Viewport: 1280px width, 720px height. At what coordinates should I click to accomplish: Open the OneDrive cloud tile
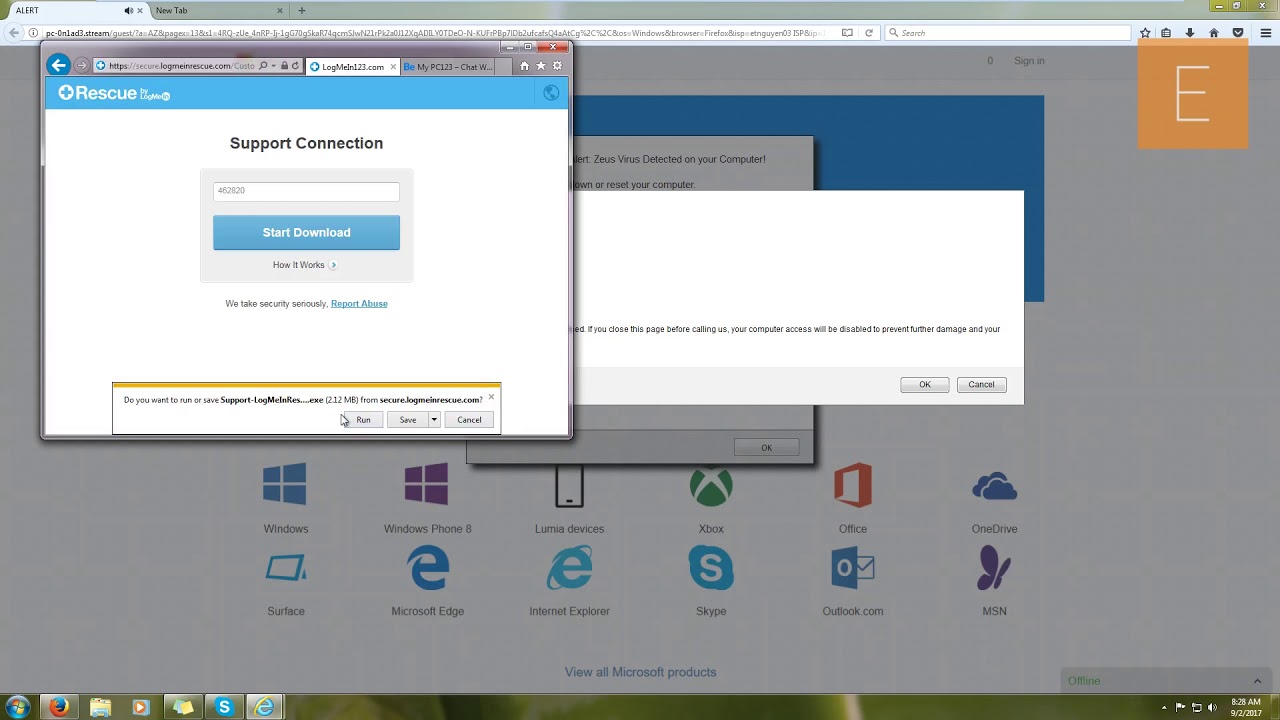(994, 487)
